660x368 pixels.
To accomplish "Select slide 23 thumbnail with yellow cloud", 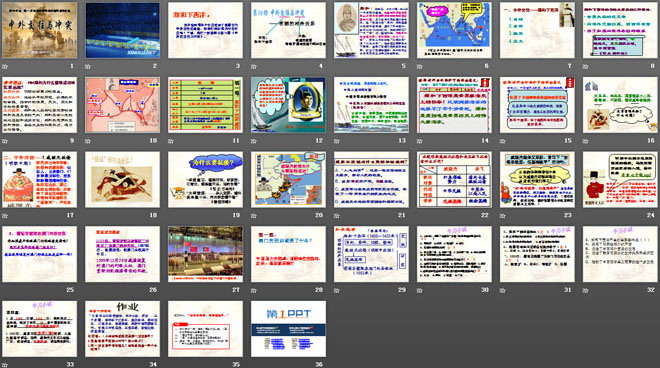I will (537, 179).
